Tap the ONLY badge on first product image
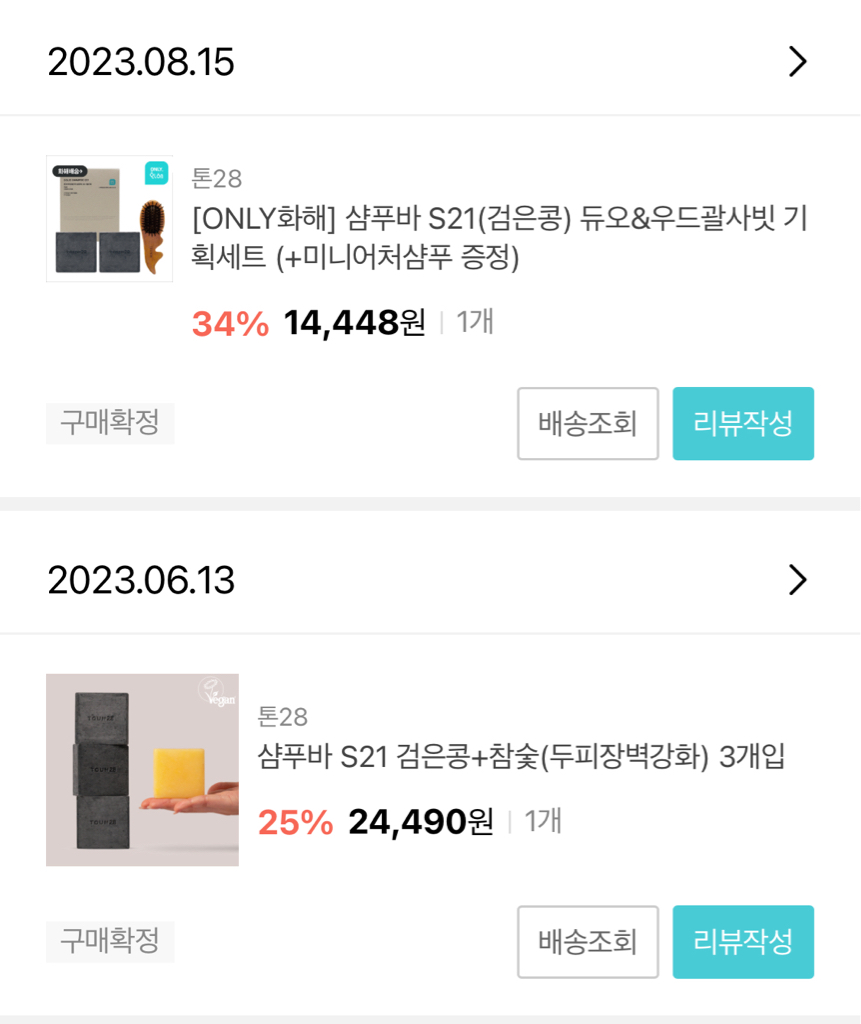Viewport: 861px width, 1024px height. point(156,172)
